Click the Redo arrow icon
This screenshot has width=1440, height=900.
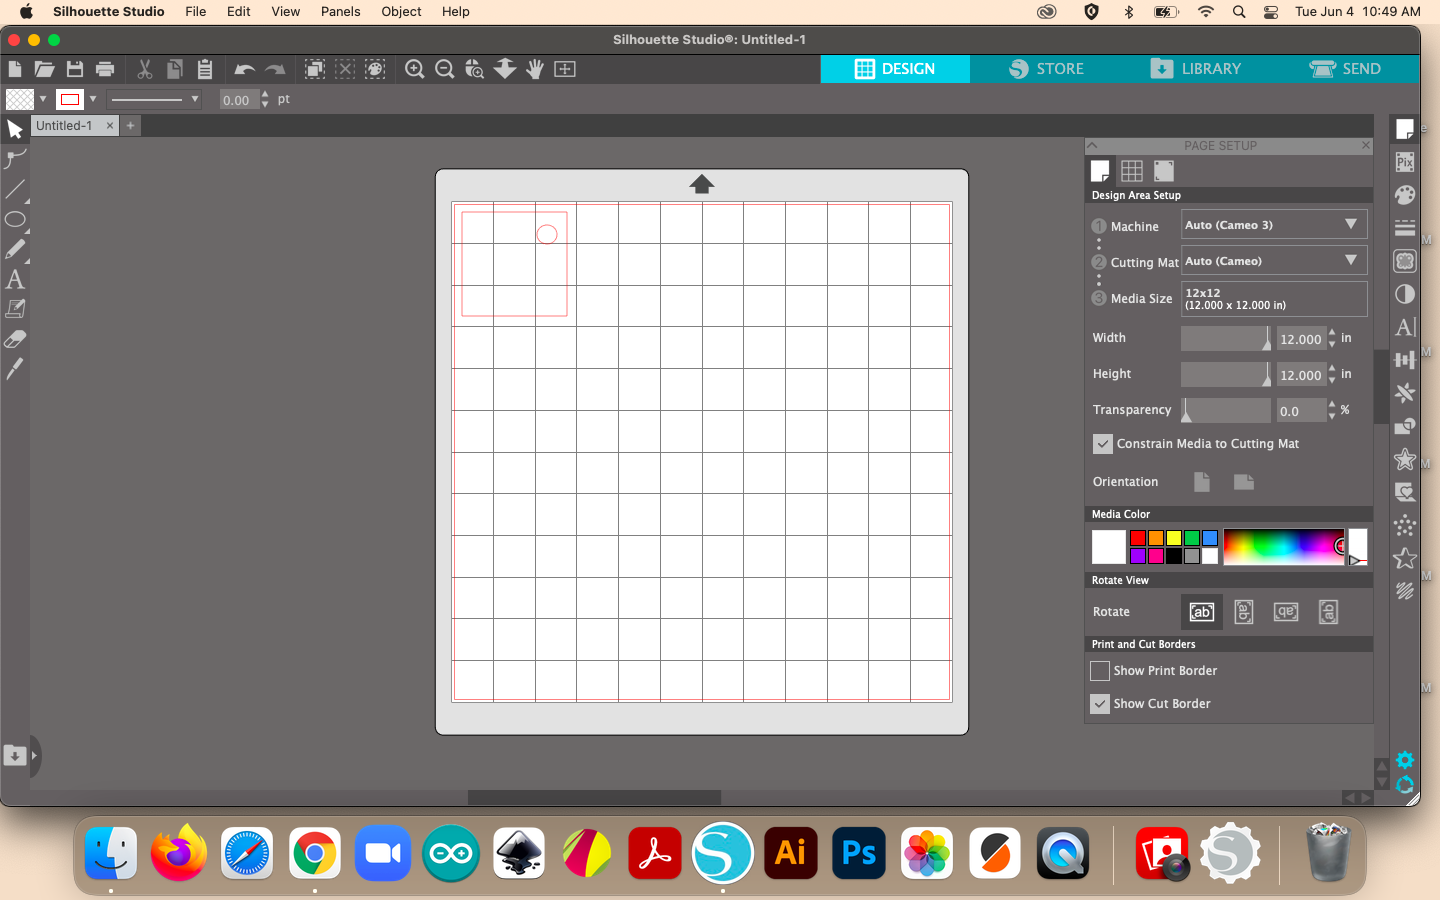[275, 69]
